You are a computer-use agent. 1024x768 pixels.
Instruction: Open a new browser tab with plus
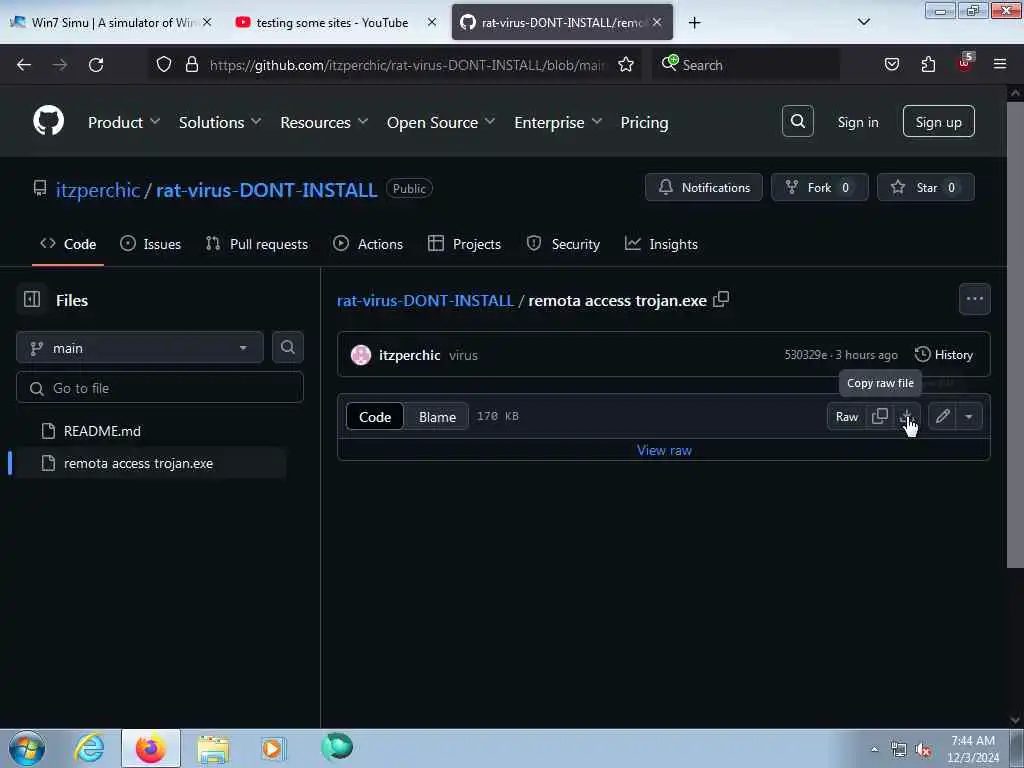694,23
